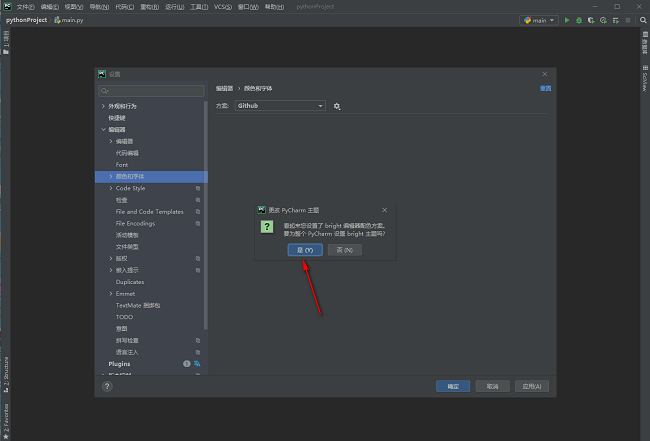Click the green question mark icon in dialog

tap(267, 227)
